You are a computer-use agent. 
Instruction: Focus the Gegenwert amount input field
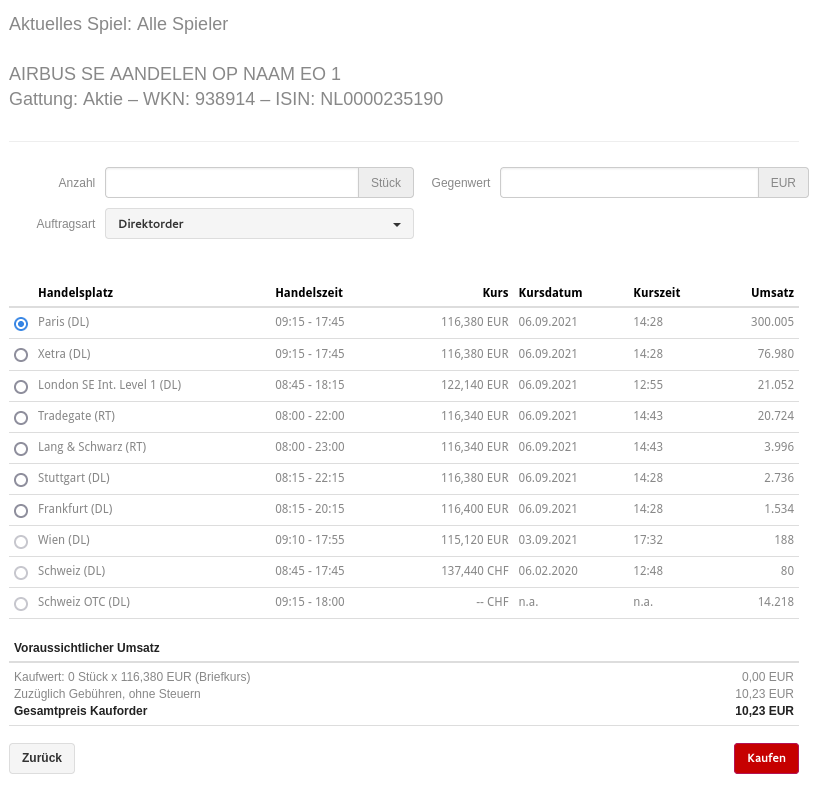(629, 183)
